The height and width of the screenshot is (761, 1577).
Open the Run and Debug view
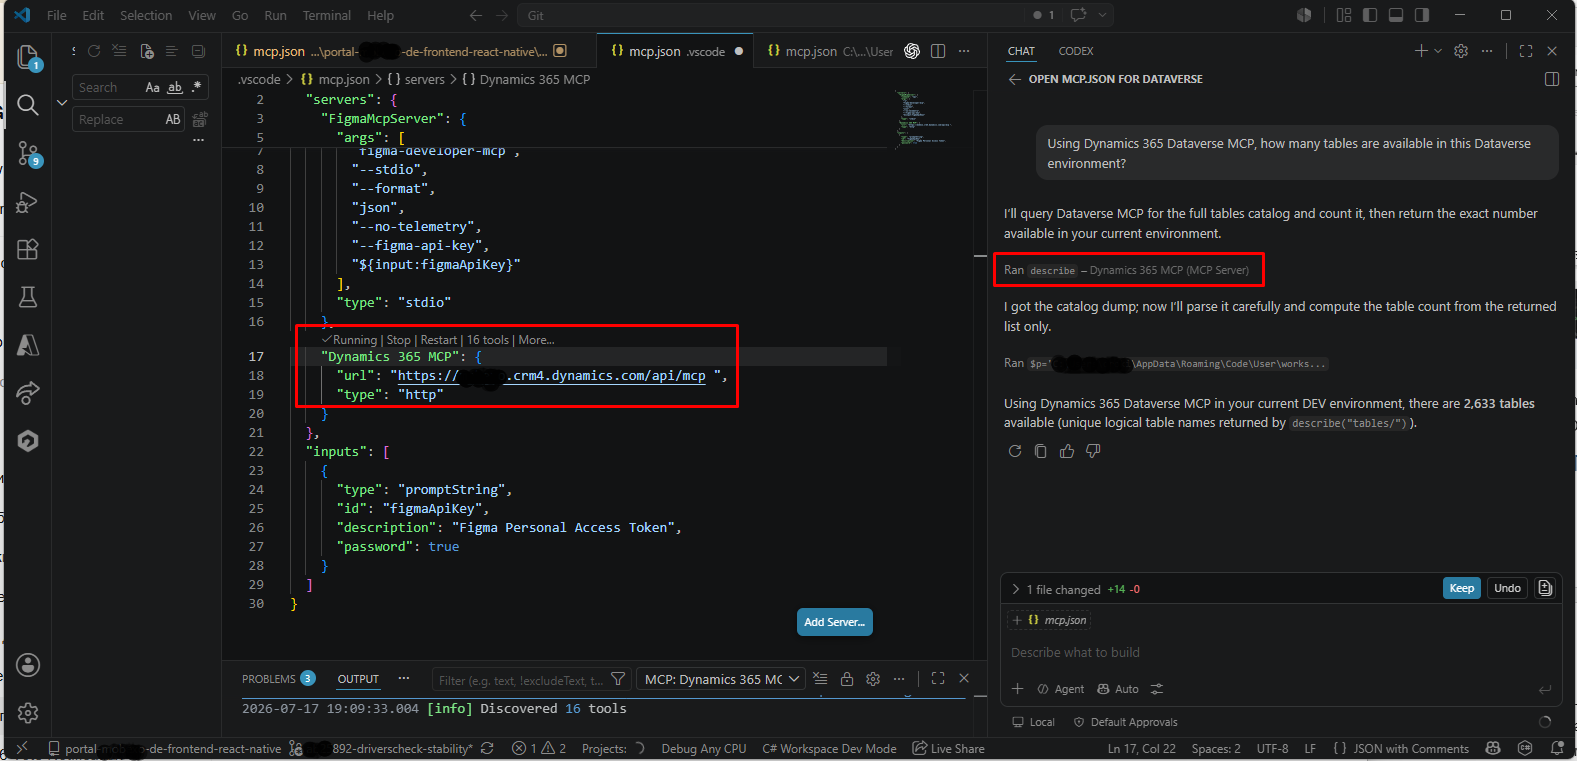(x=28, y=202)
